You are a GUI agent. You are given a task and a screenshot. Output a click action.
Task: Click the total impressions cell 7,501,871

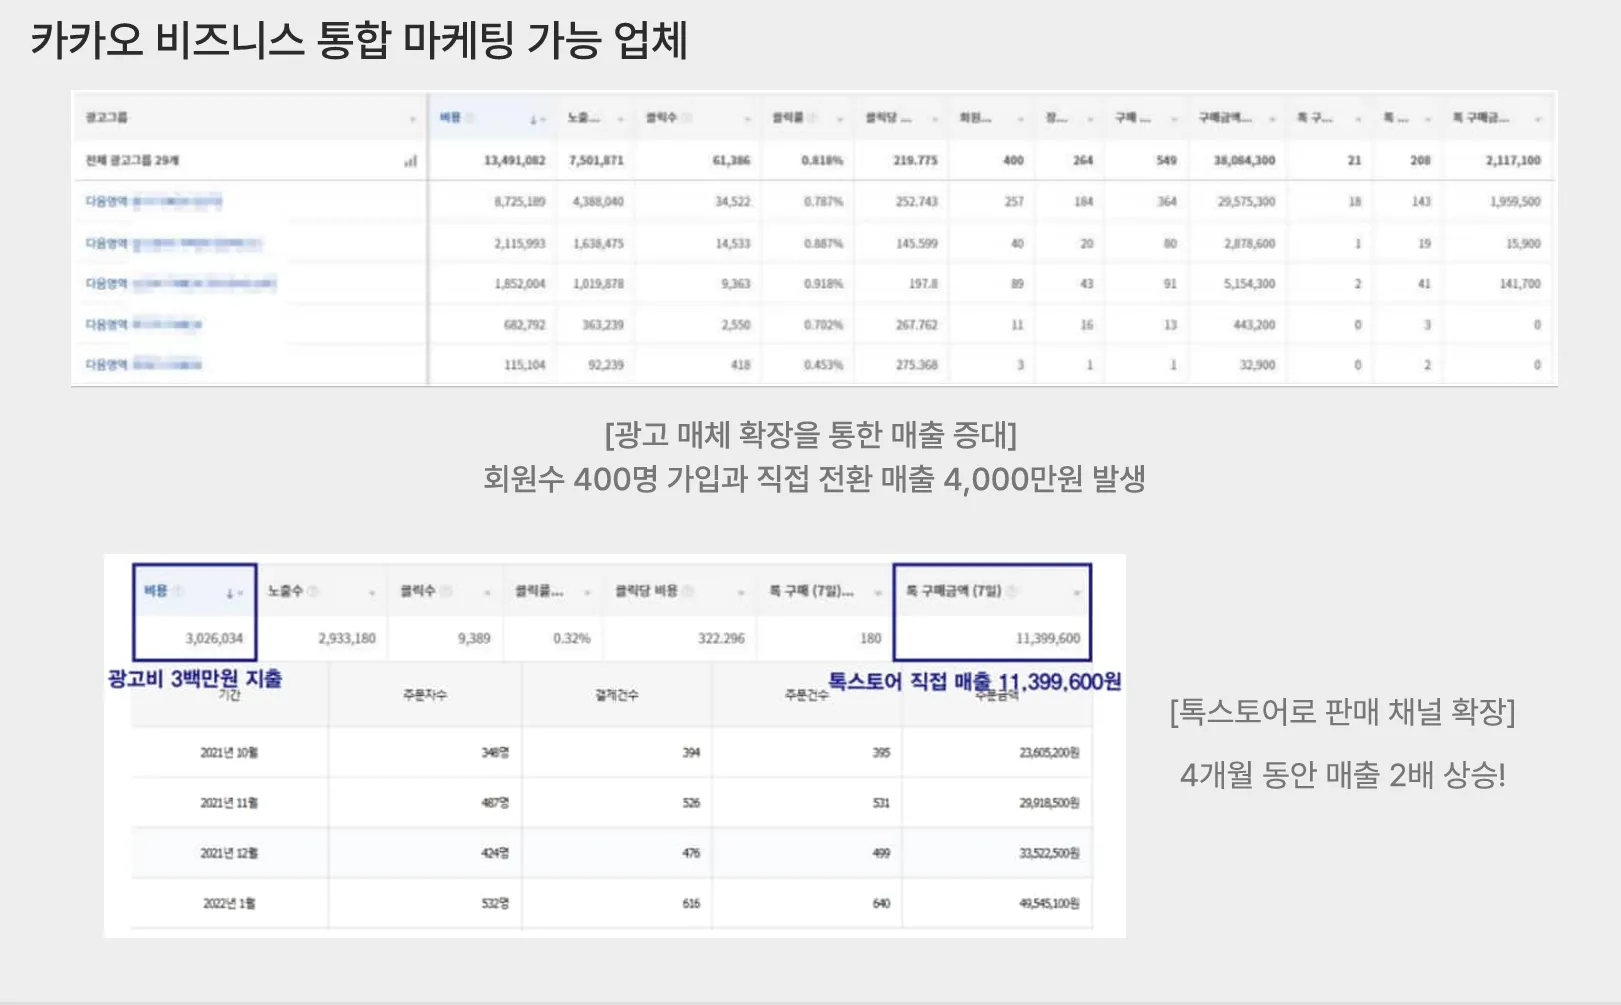pos(596,160)
